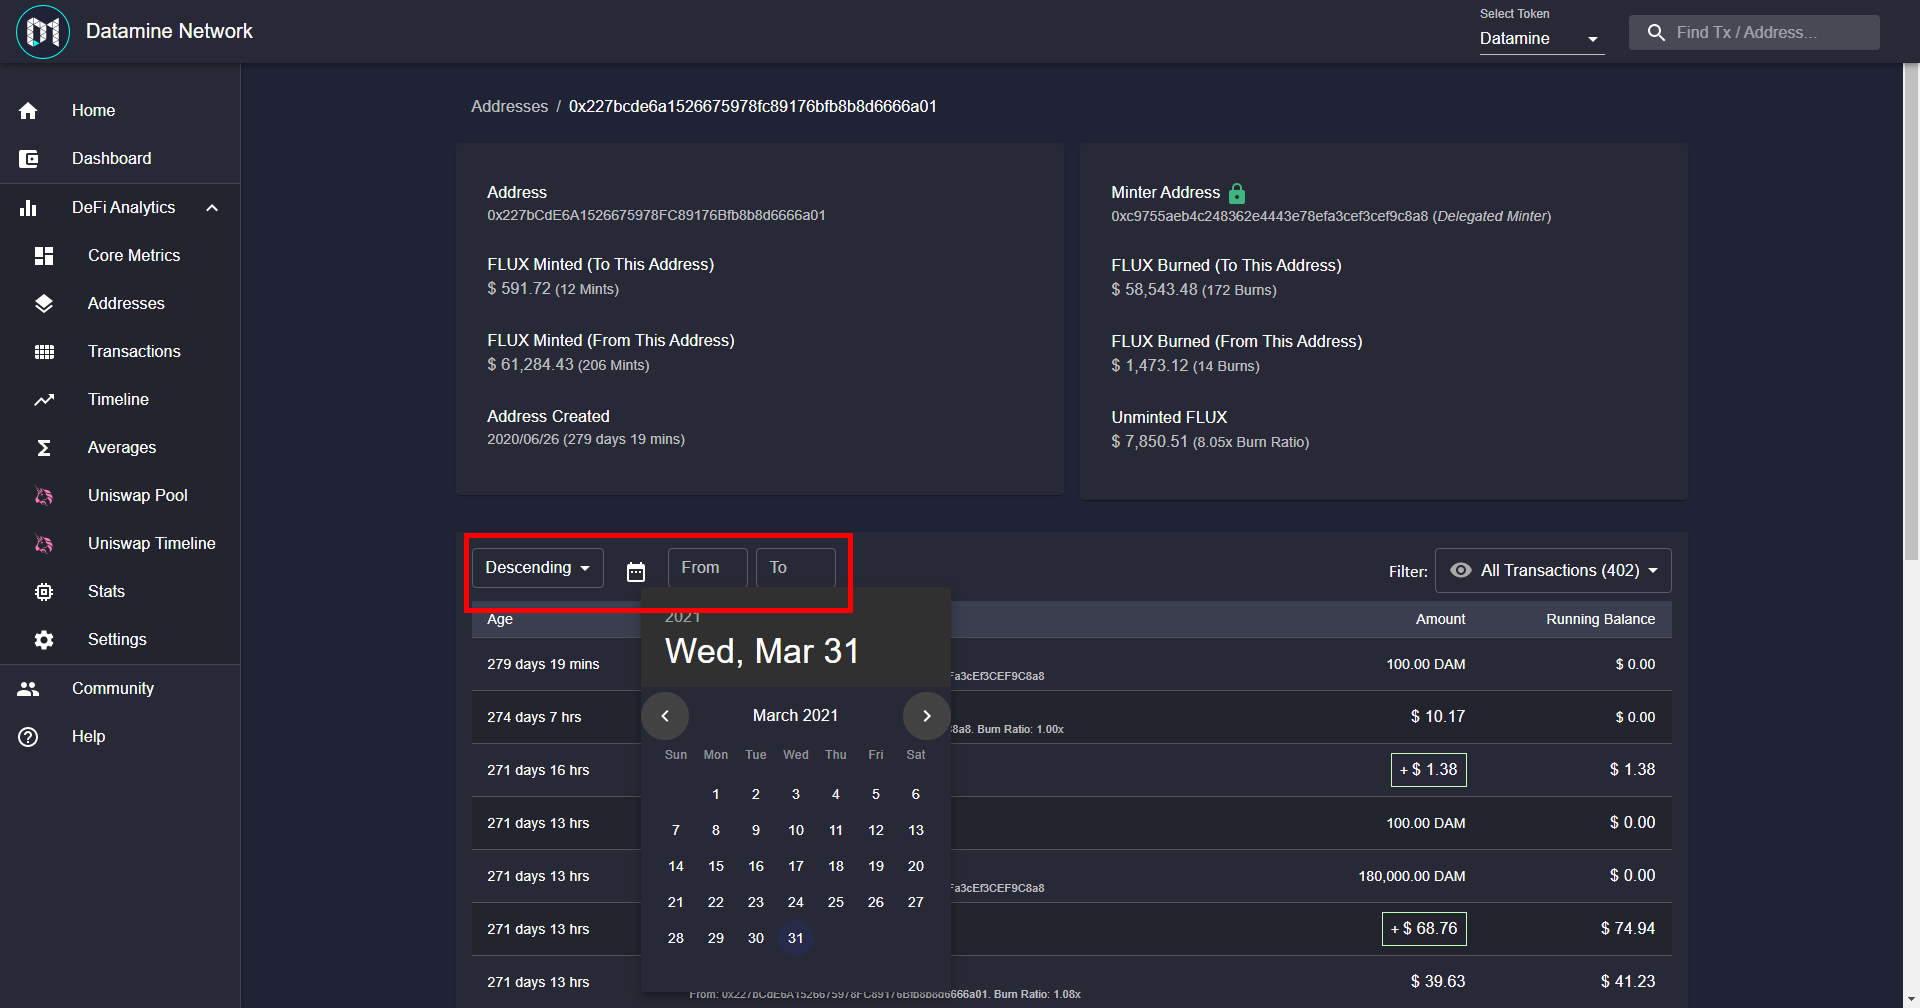Open the Home icon in sidebar
The height and width of the screenshot is (1008, 1920).
(28, 111)
